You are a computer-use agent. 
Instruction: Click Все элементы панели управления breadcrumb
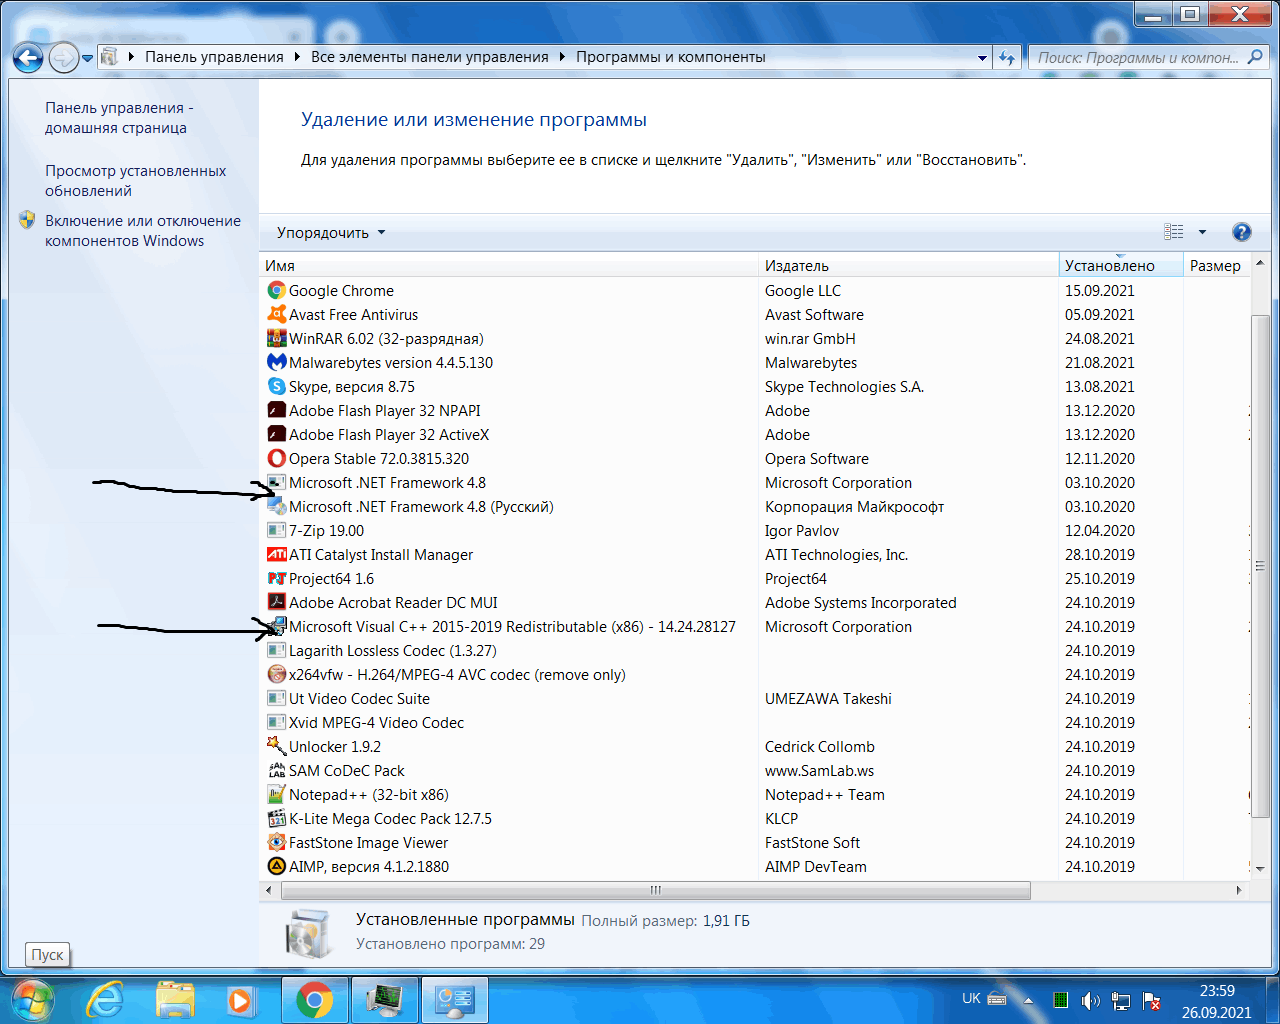[430, 57]
